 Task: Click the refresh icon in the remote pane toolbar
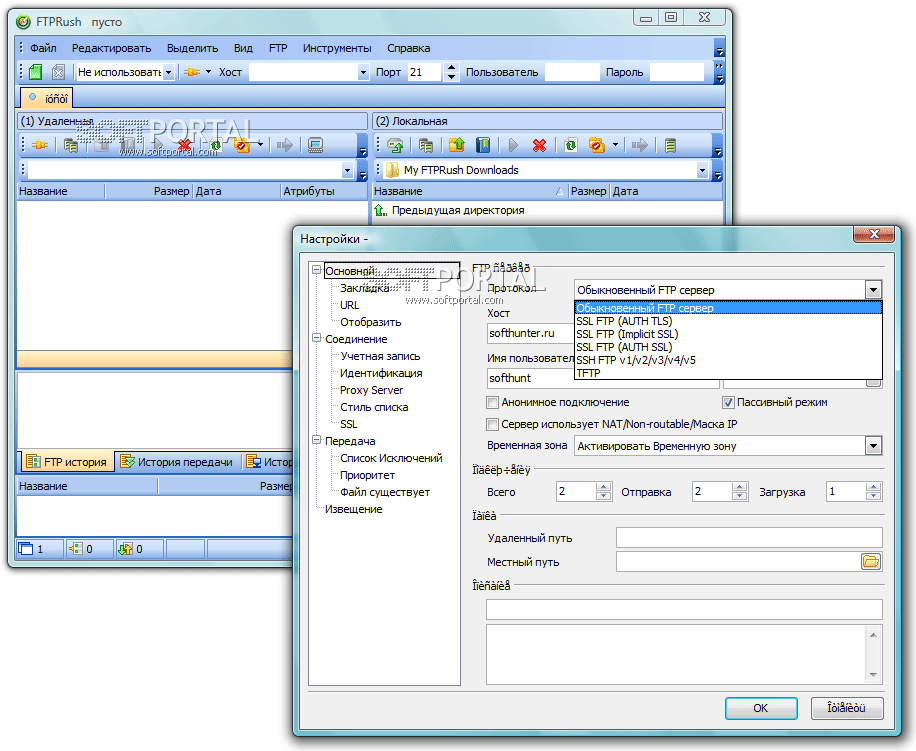216,145
